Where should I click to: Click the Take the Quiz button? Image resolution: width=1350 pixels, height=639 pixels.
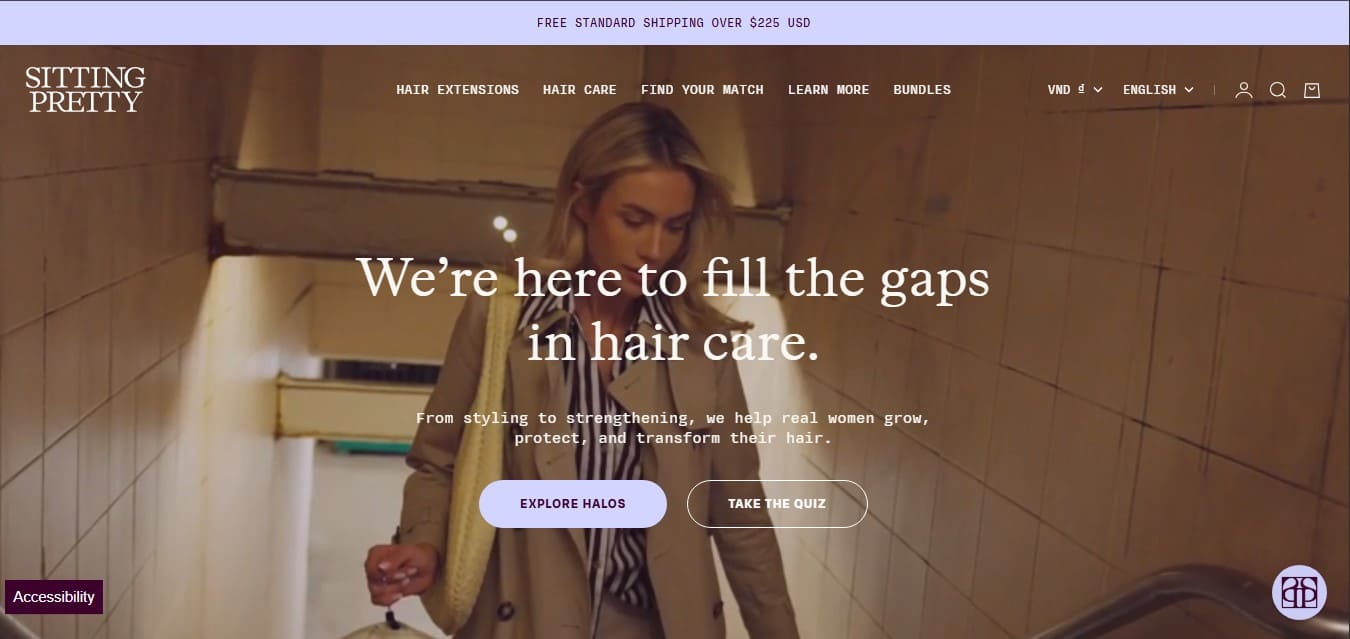coord(777,504)
